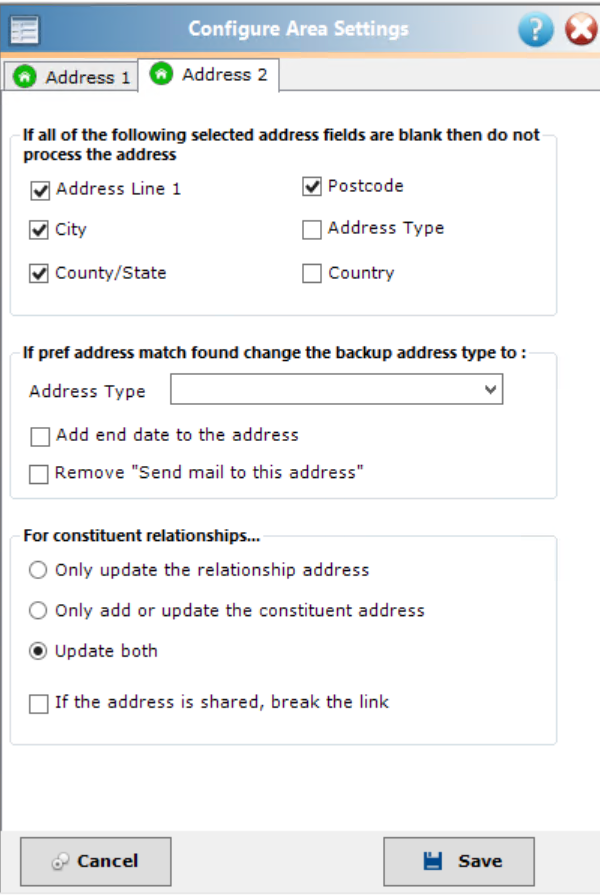Select Only update the relationship address
Screen dimensions: 600x895
coord(38,570)
